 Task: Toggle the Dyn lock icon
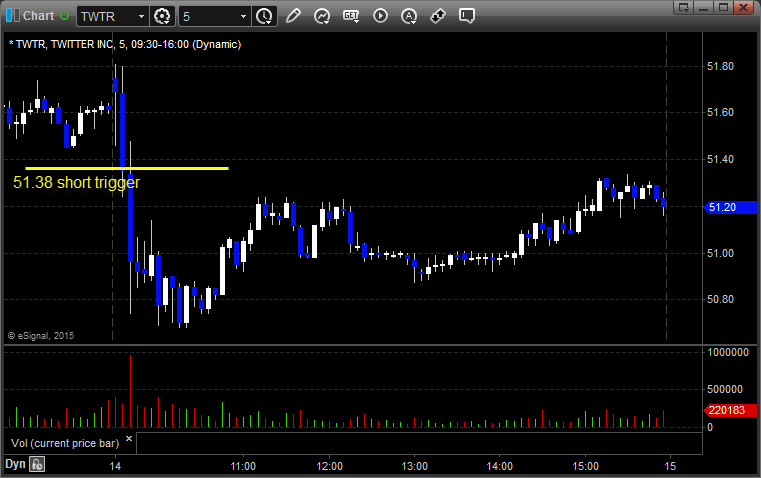37,464
